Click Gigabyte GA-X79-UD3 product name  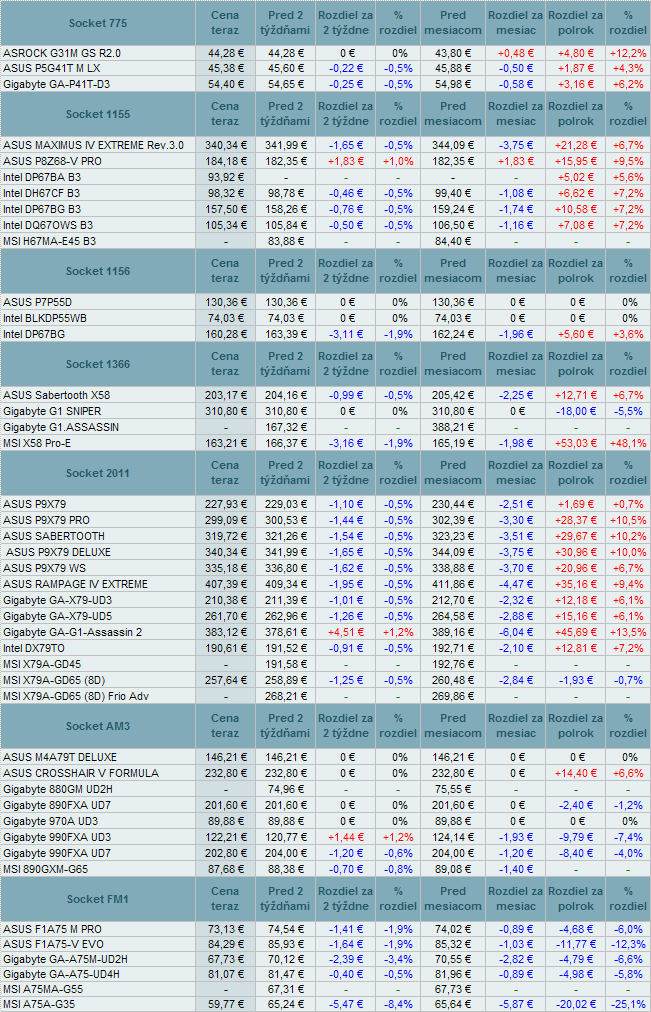(57, 600)
